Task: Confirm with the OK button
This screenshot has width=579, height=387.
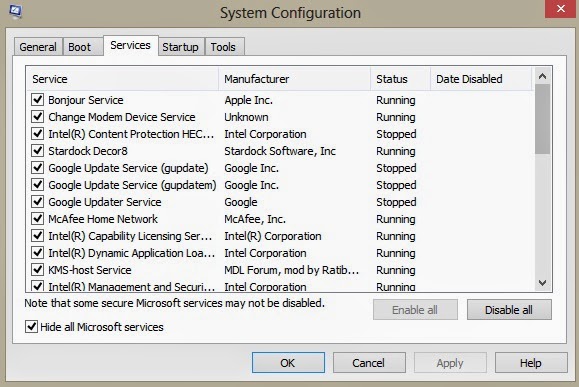Action: (x=288, y=363)
